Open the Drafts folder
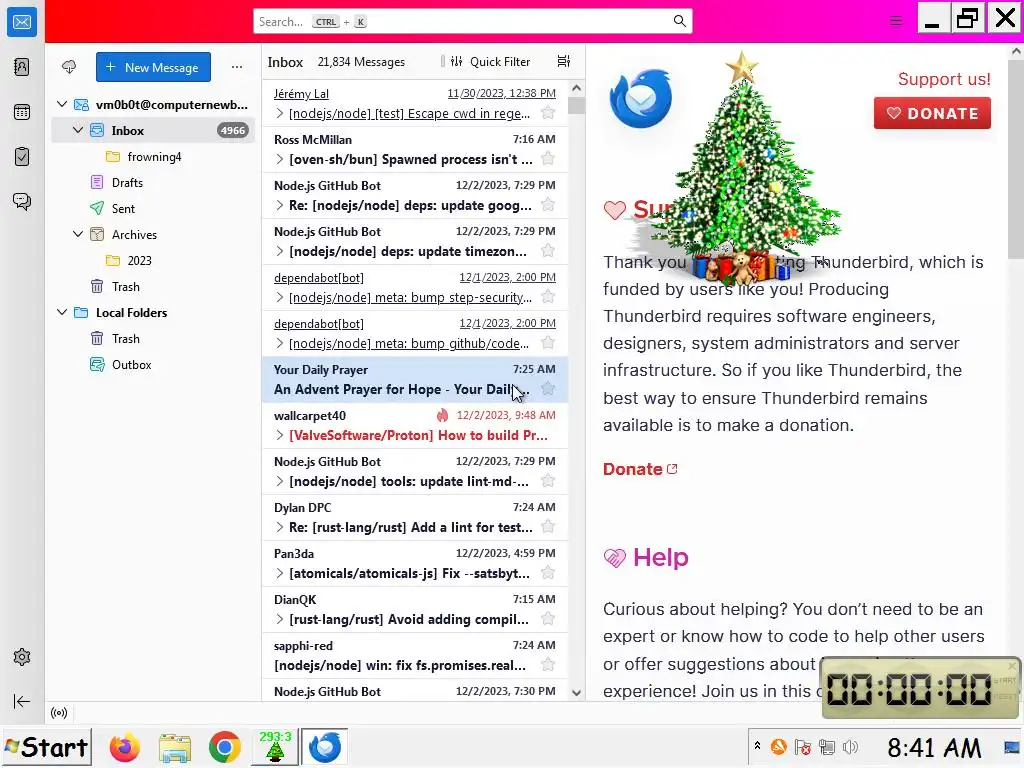Image resolution: width=1024 pixels, height=768 pixels. point(153,182)
